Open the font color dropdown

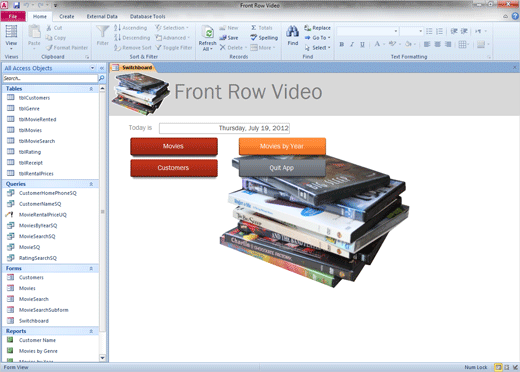[x=384, y=44]
